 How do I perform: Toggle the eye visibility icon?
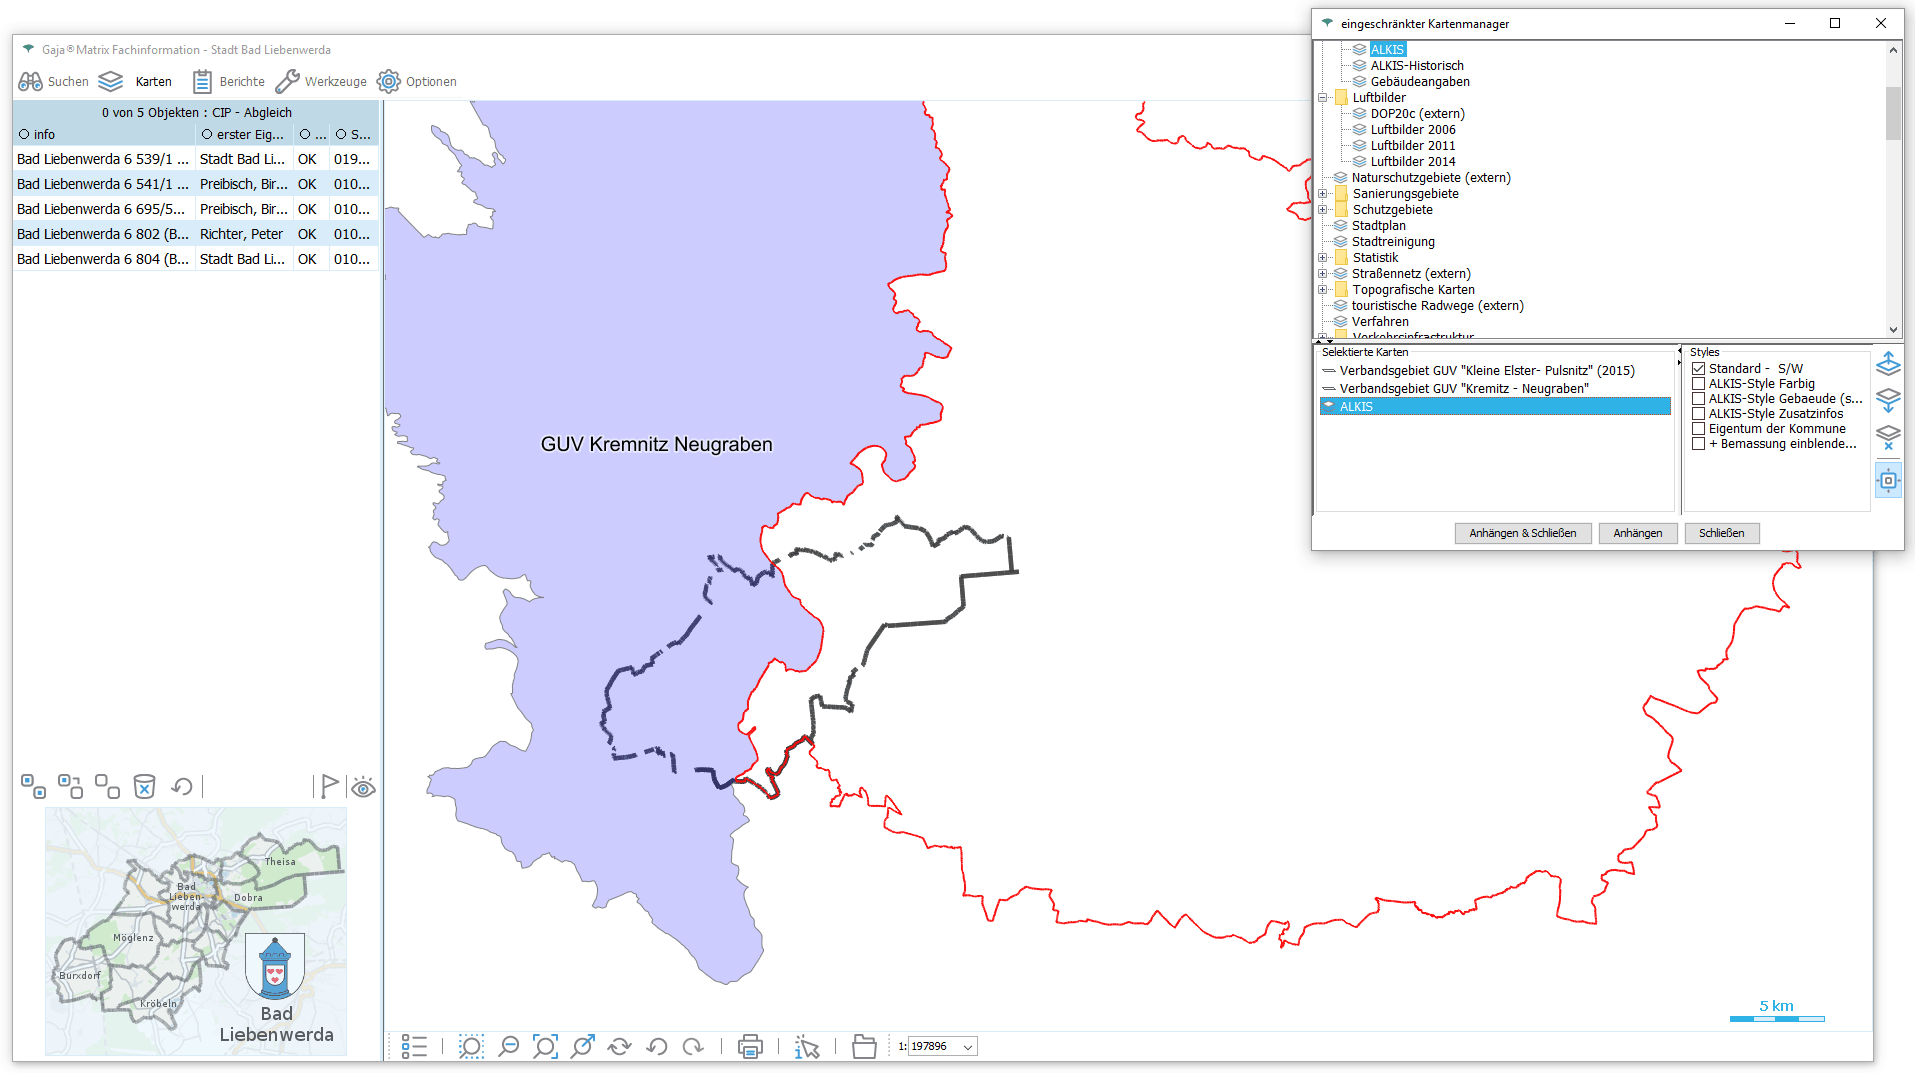coord(363,788)
